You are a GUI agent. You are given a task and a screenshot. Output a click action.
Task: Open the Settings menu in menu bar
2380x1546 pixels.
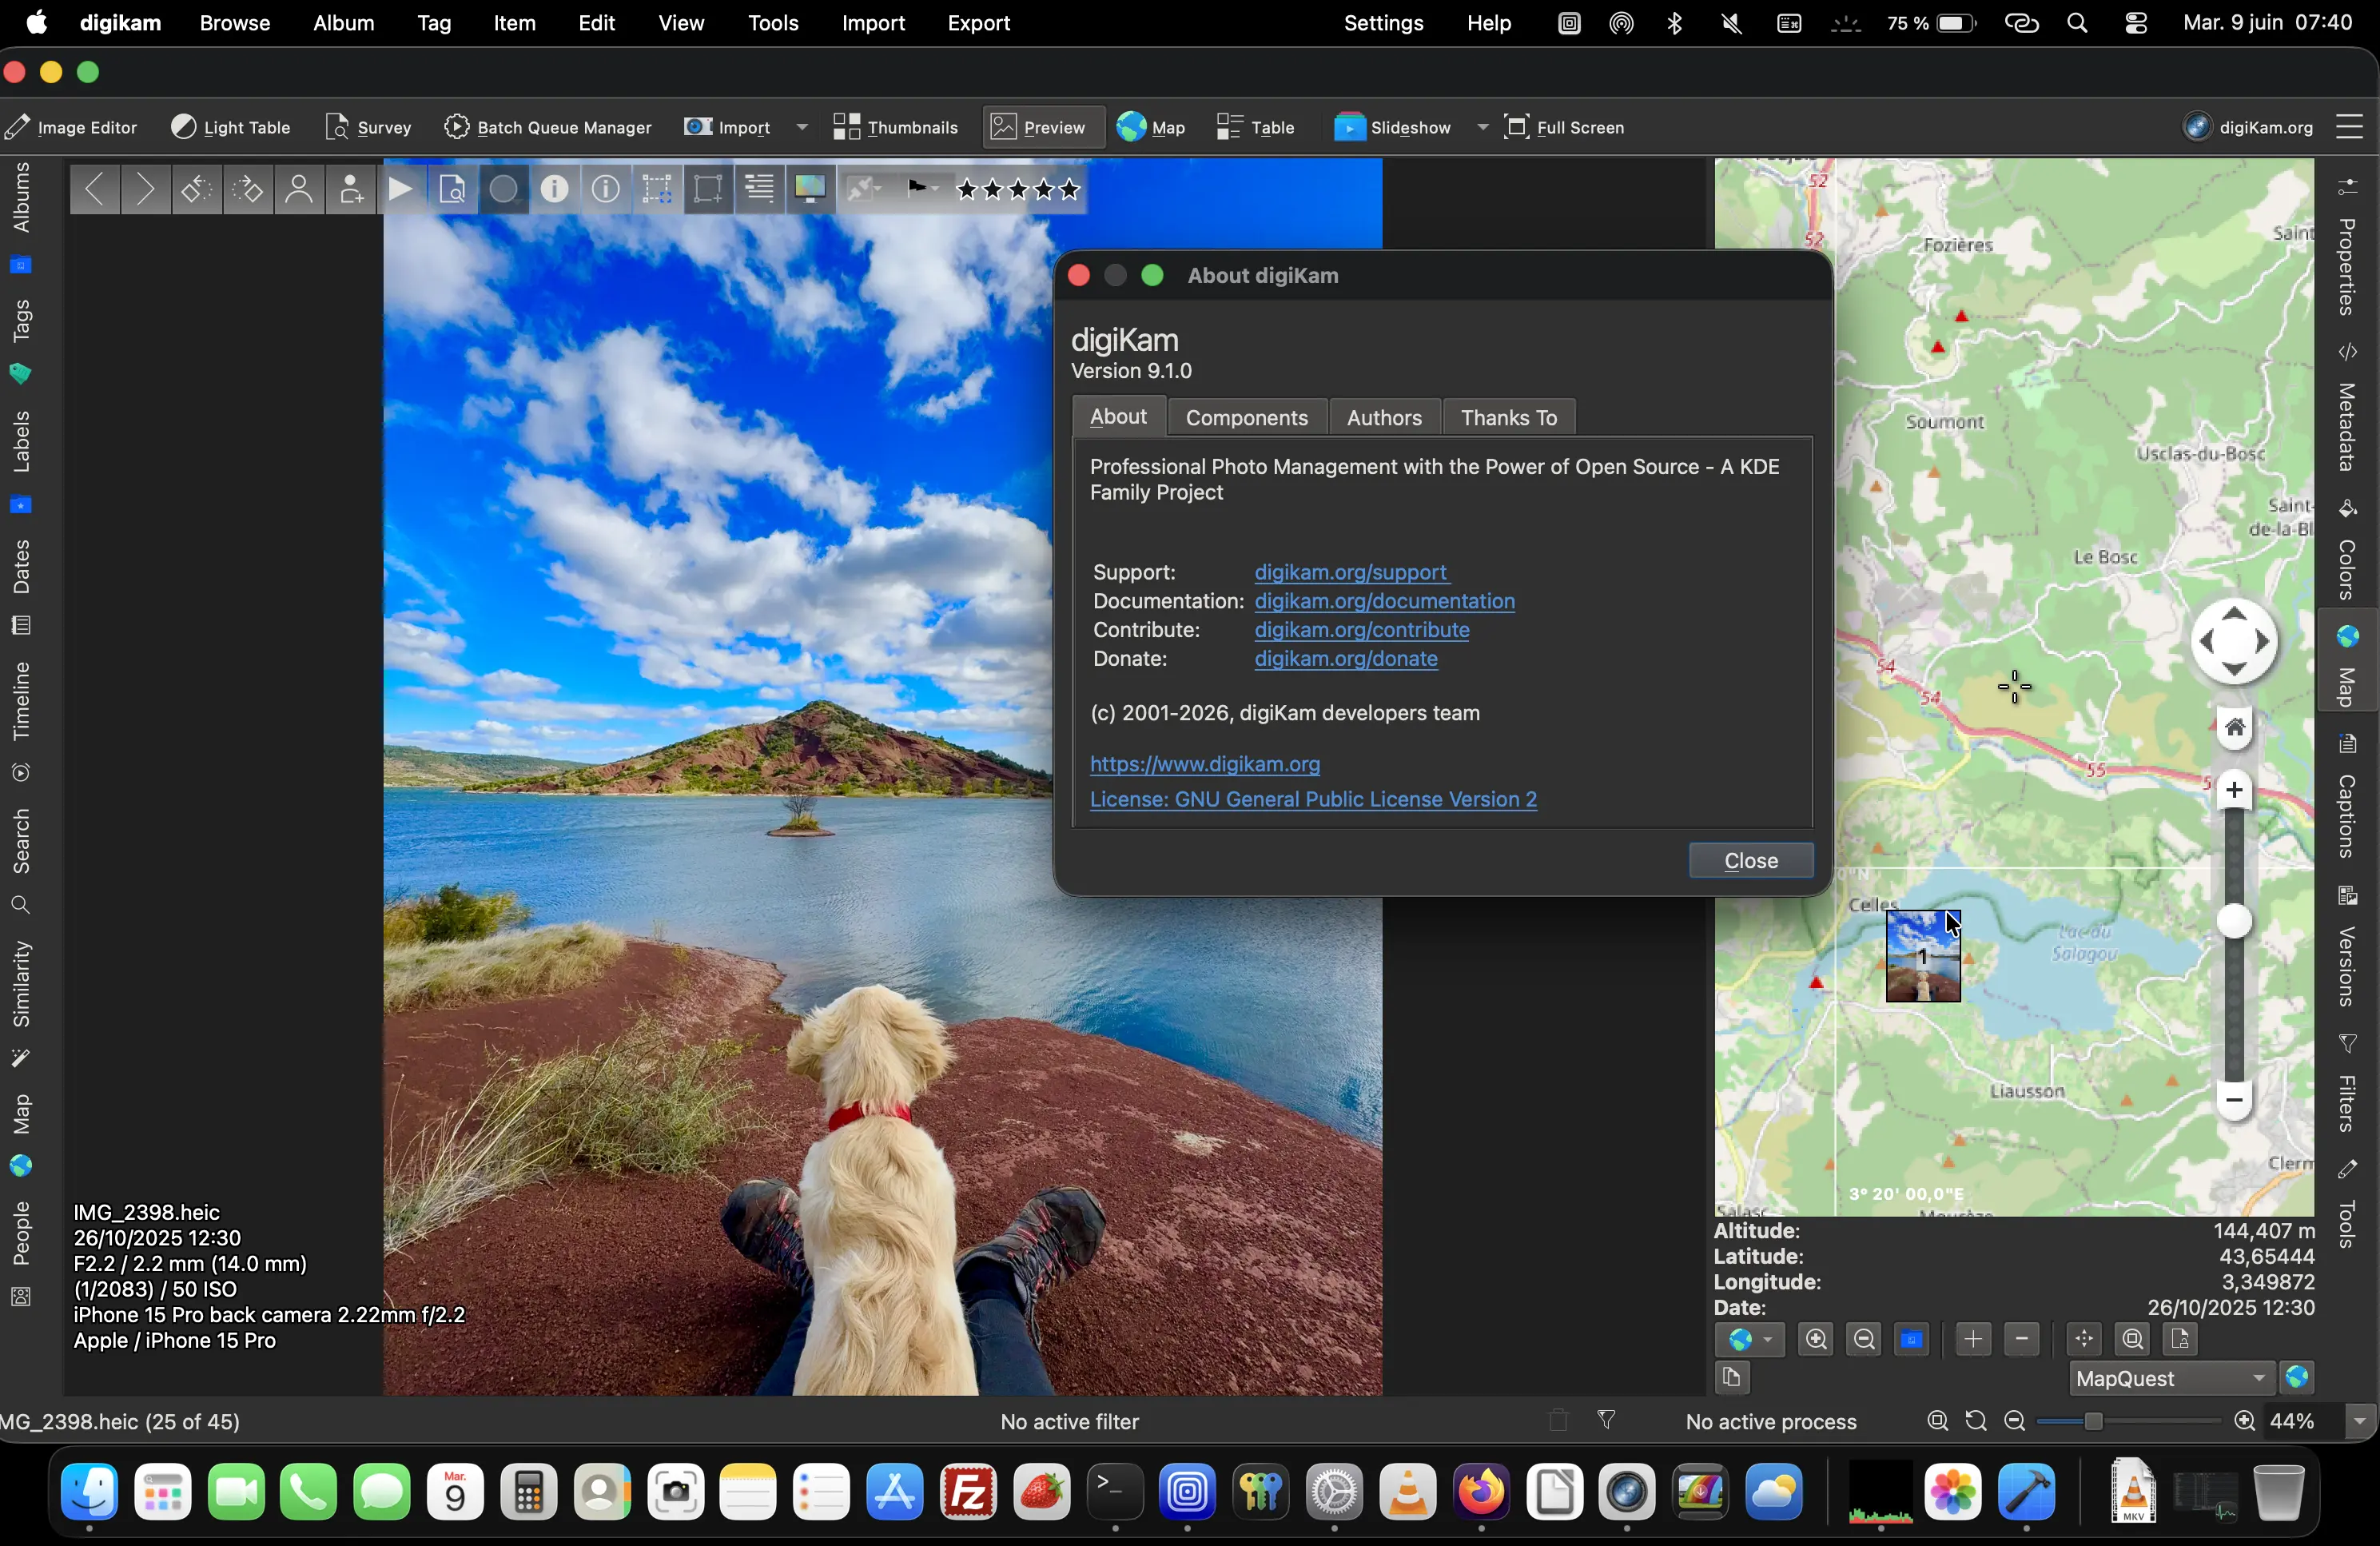pos(1383,23)
